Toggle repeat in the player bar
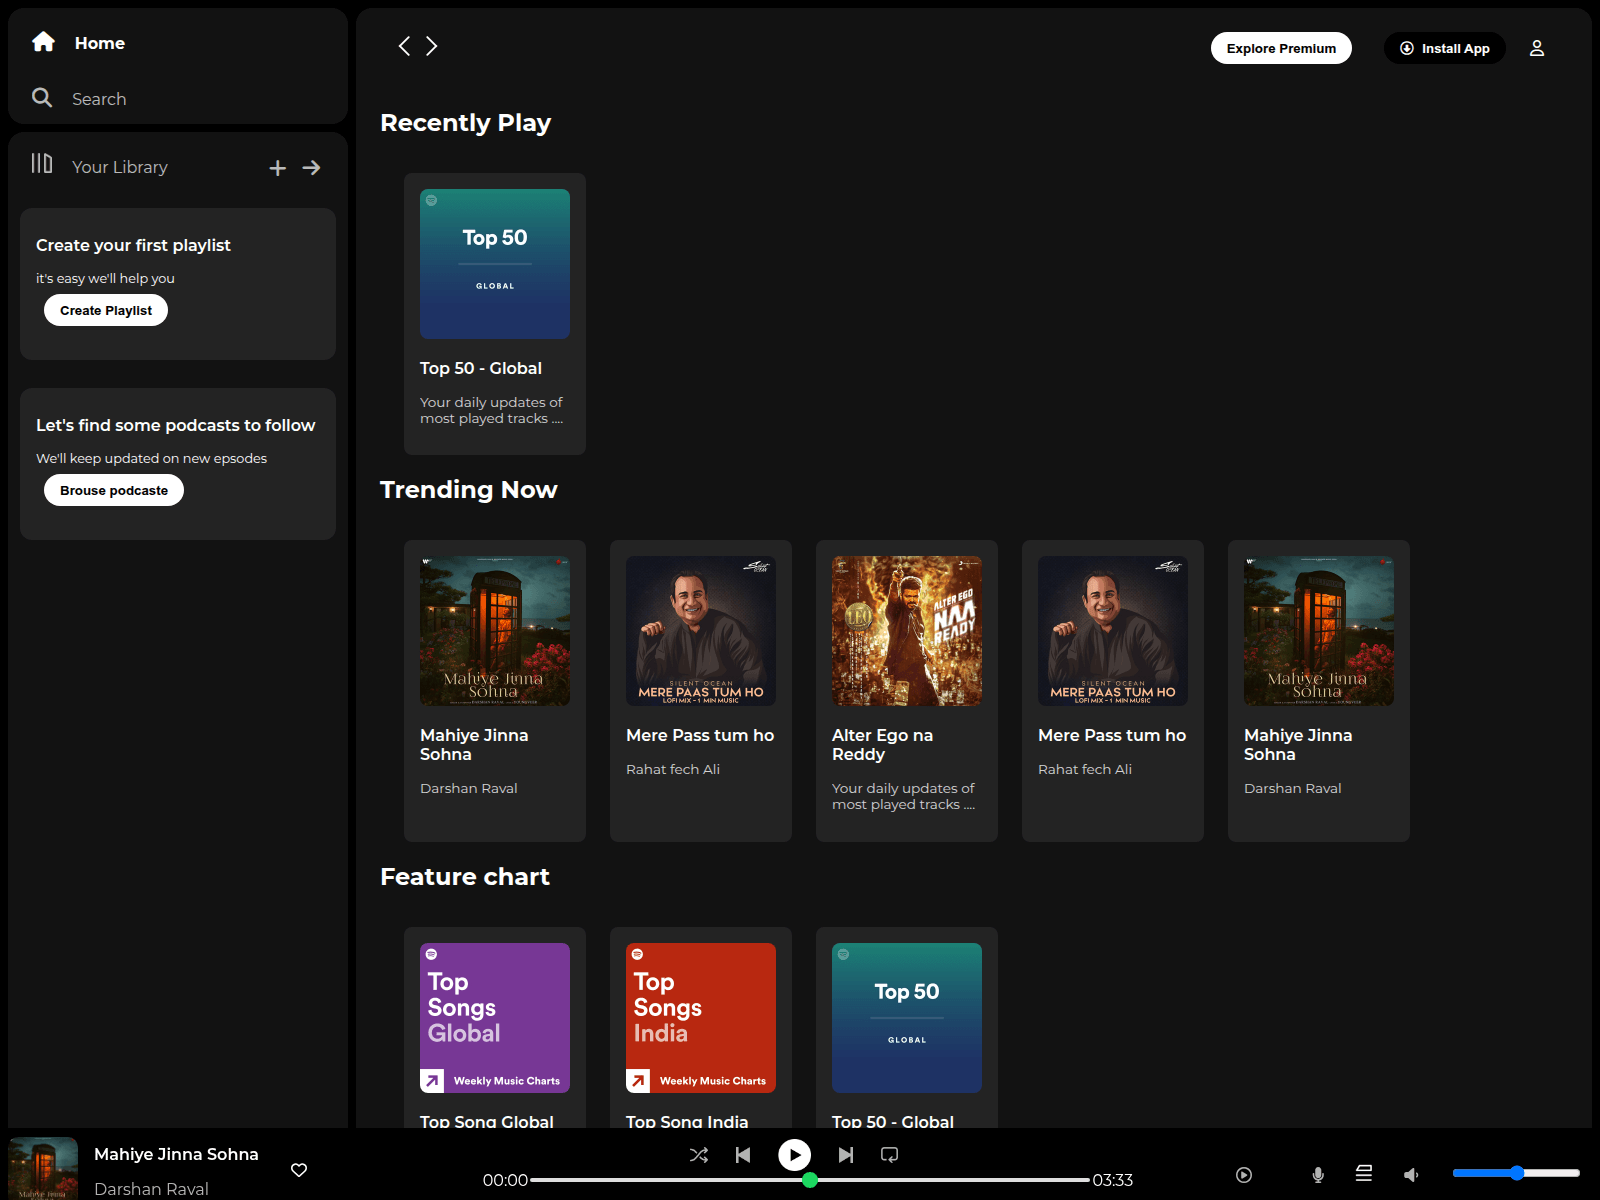The height and width of the screenshot is (1200, 1600). (x=889, y=1155)
